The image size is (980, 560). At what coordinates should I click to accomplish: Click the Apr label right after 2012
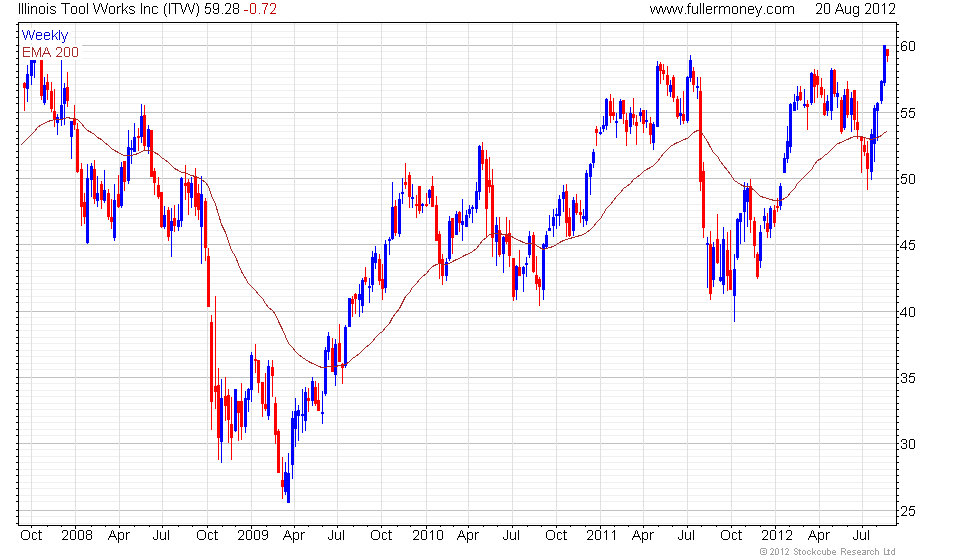[819, 536]
